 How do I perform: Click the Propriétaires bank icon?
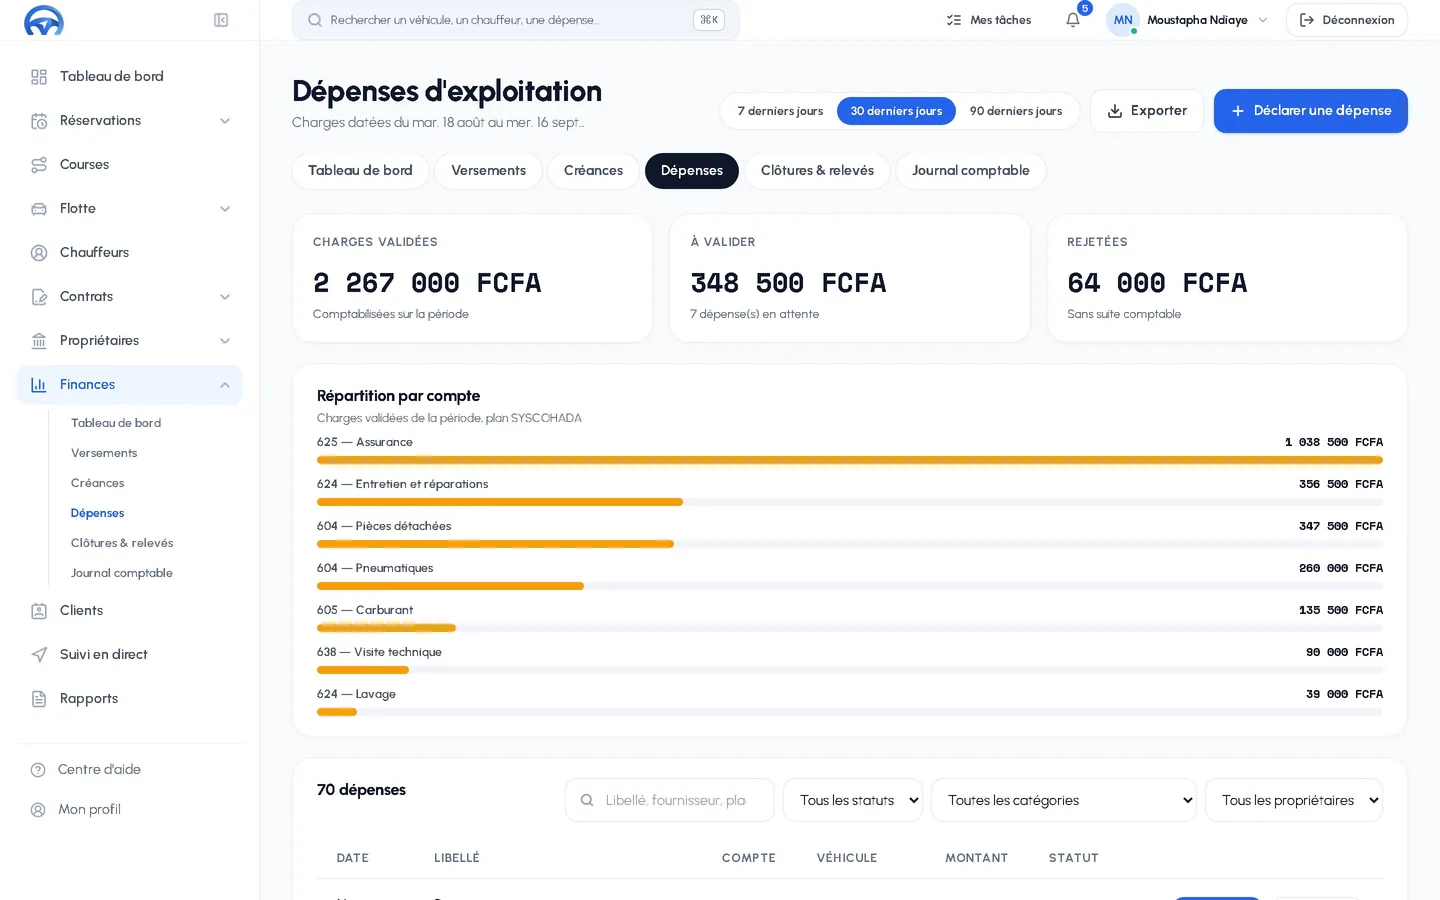(39, 341)
